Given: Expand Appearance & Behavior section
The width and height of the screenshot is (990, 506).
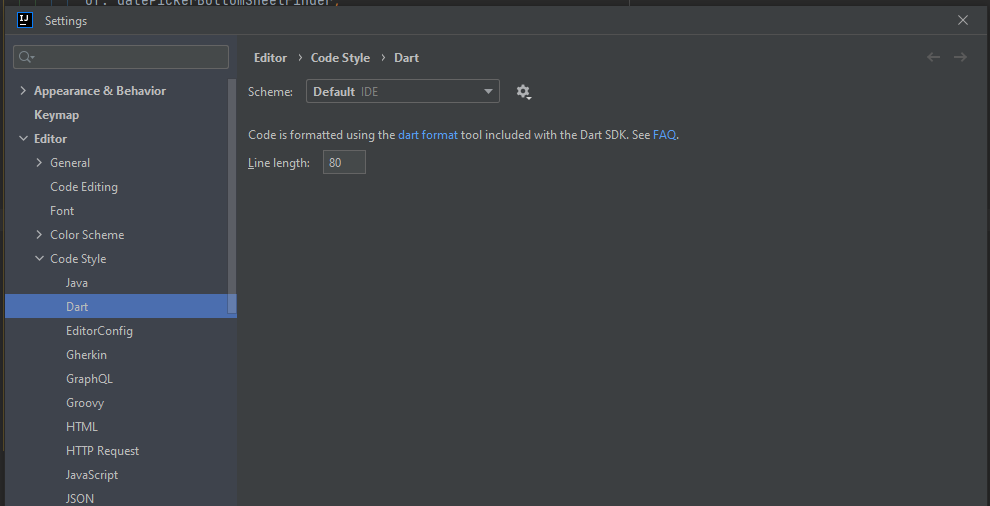Looking at the screenshot, I should tap(23, 91).
